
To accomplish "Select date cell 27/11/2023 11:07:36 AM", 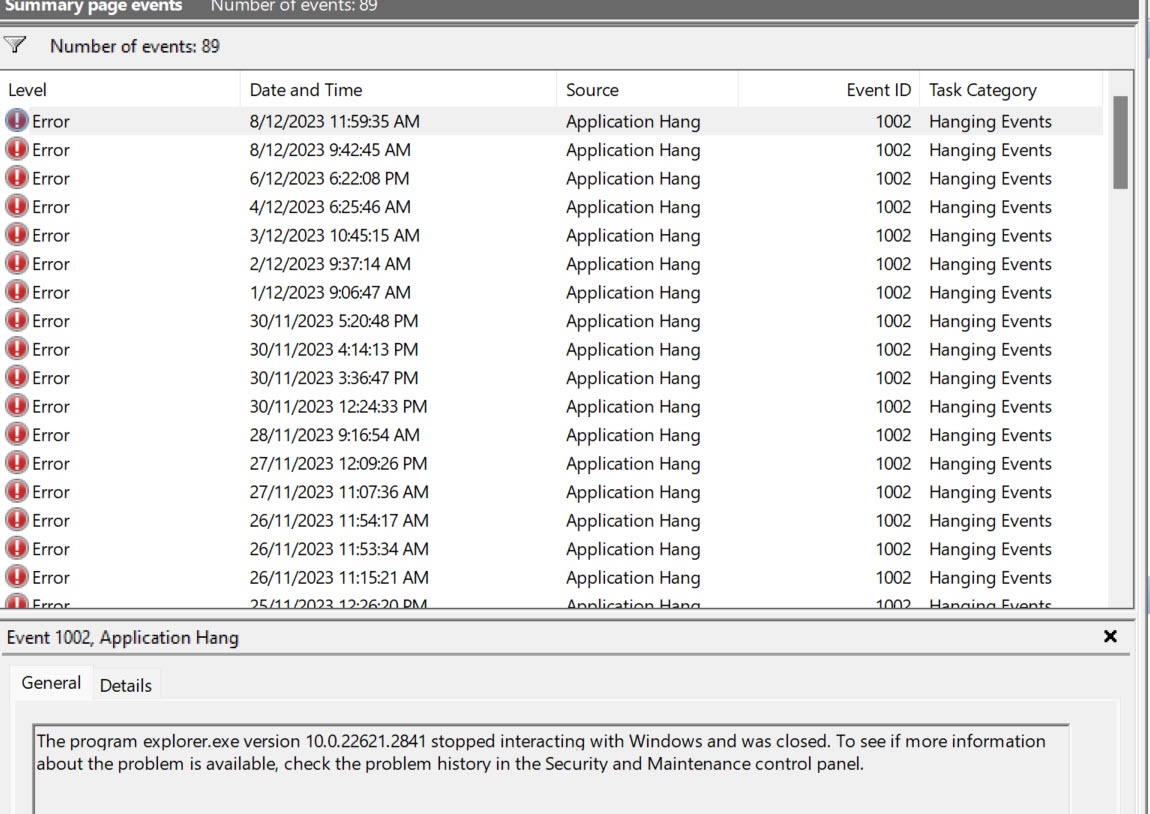I will [x=339, y=492].
